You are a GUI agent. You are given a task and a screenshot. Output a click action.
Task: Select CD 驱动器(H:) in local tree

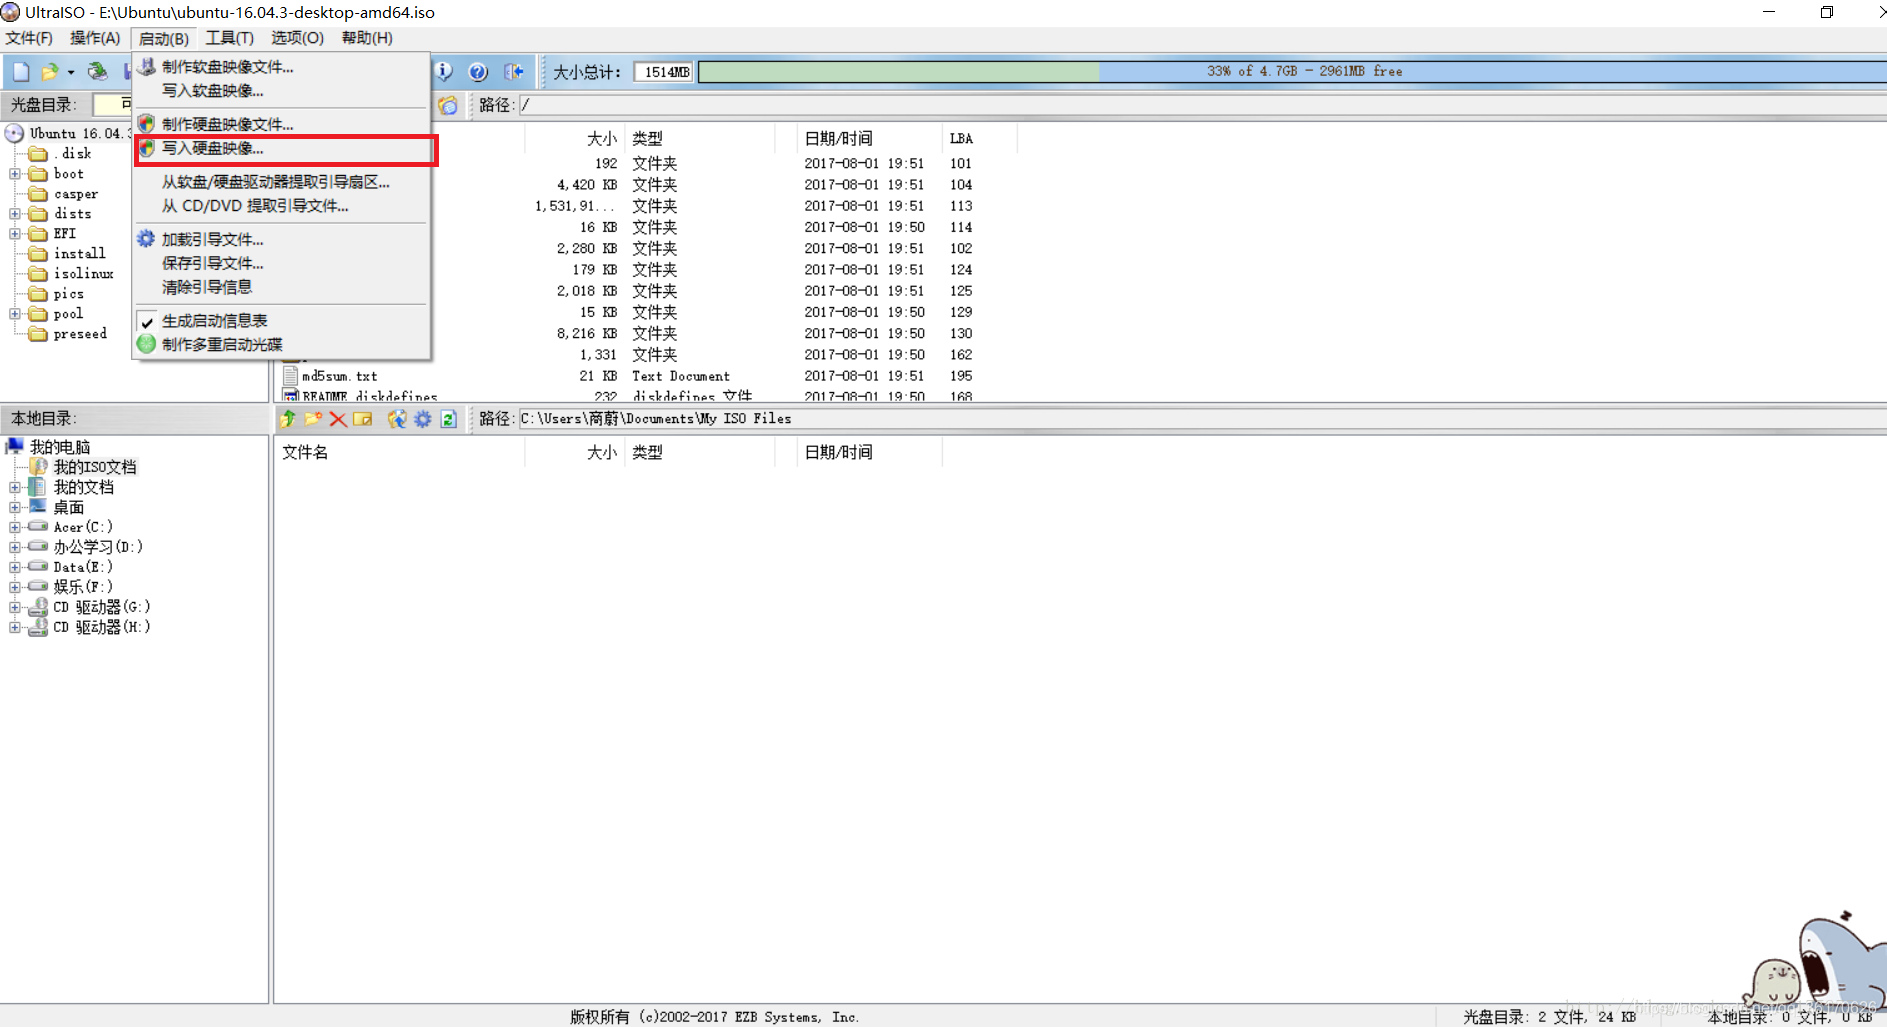click(x=101, y=627)
